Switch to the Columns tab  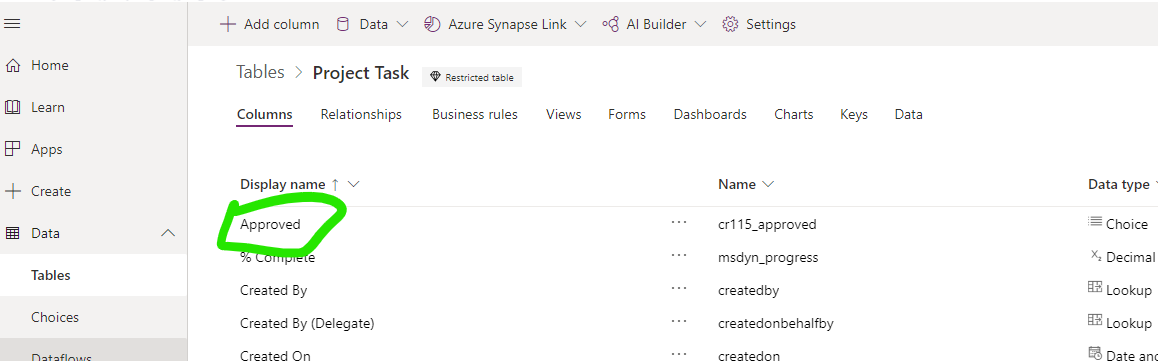click(x=264, y=114)
